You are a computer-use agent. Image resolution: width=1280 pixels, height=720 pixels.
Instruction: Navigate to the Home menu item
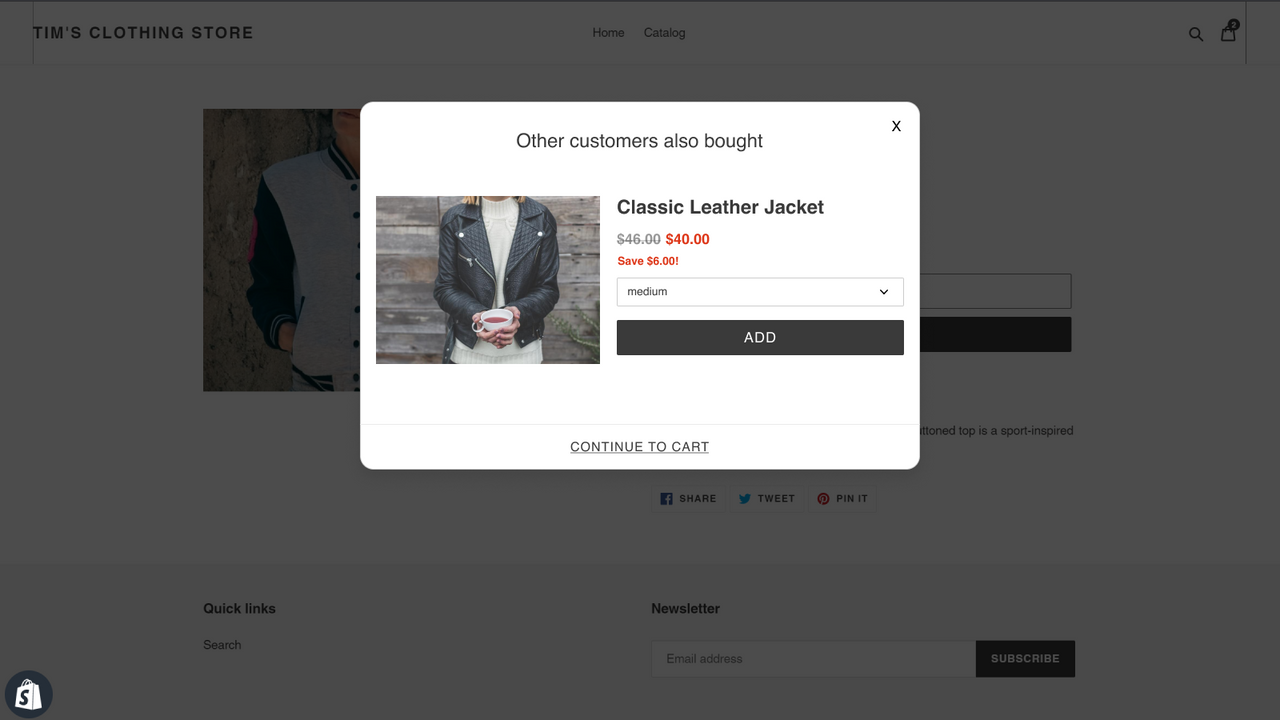(608, 32)
